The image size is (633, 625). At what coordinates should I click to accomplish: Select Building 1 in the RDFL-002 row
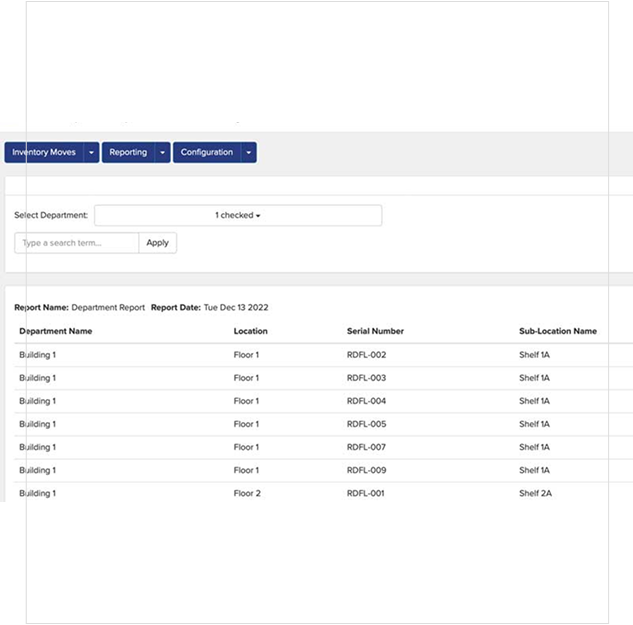point(38,354)
